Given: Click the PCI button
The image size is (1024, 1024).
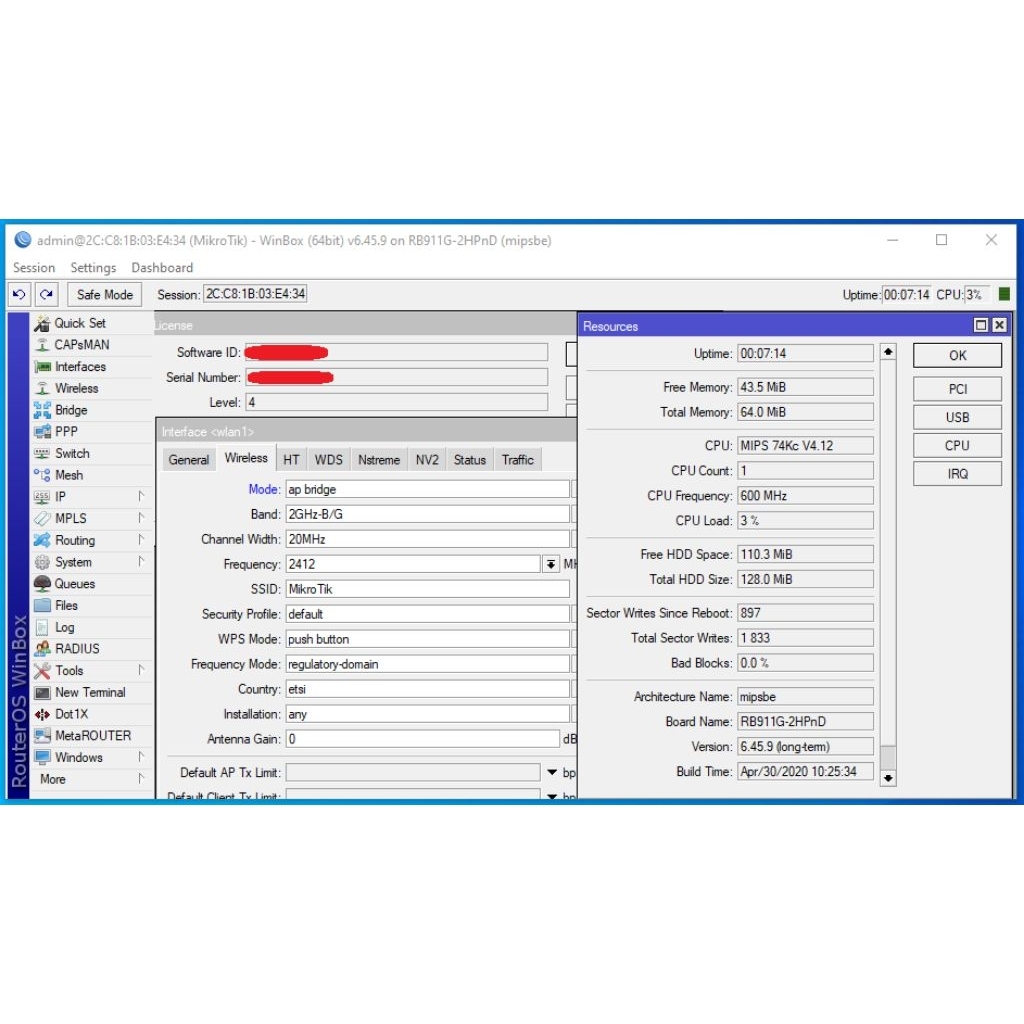Looking at the screenshot, I should click(957, 389).
